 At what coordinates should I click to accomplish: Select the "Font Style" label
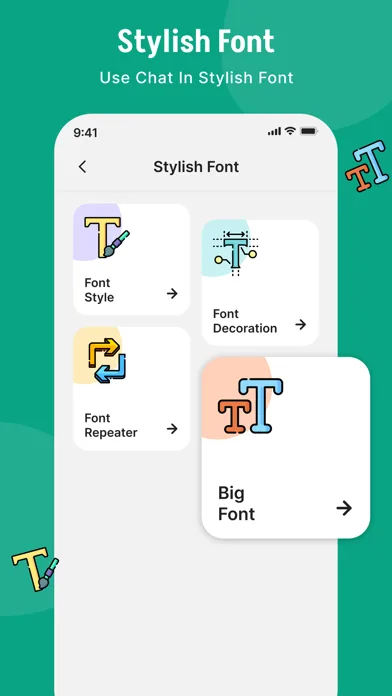(99, 290)
